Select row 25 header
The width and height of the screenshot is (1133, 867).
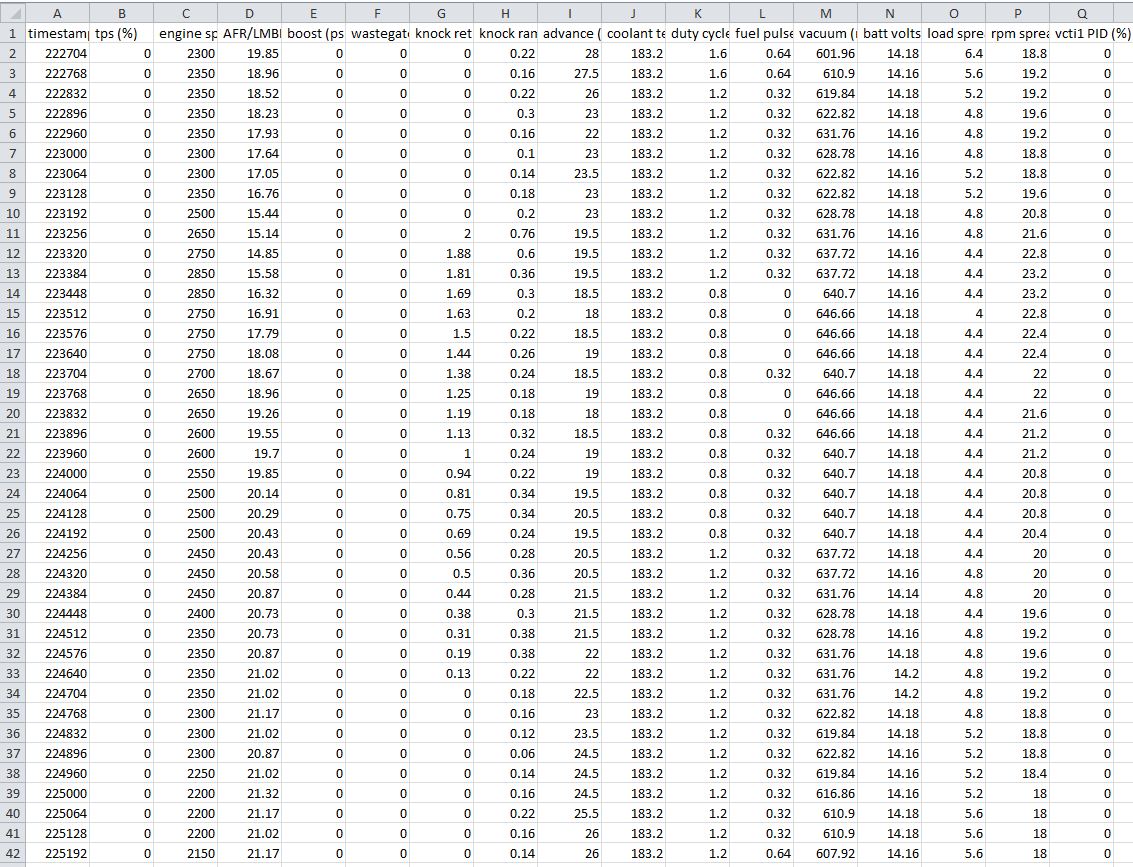pos(12,513)
